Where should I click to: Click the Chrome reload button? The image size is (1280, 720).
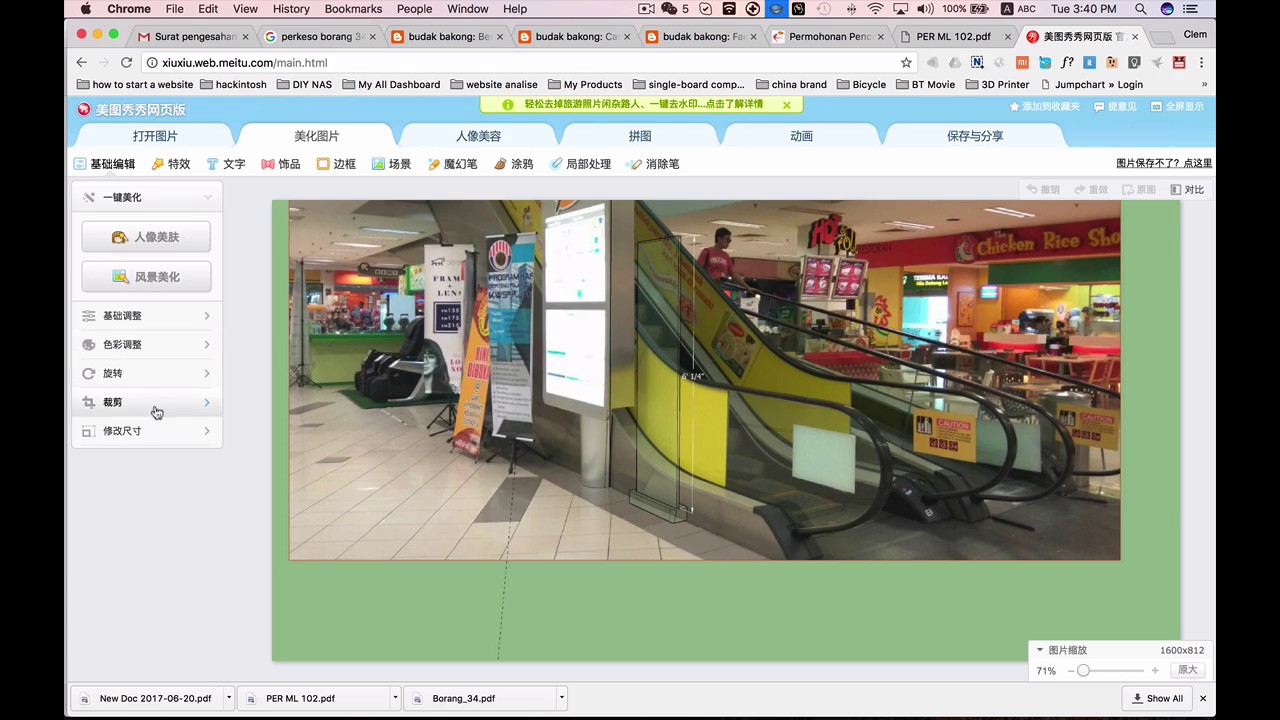click(x=126, y=62)
